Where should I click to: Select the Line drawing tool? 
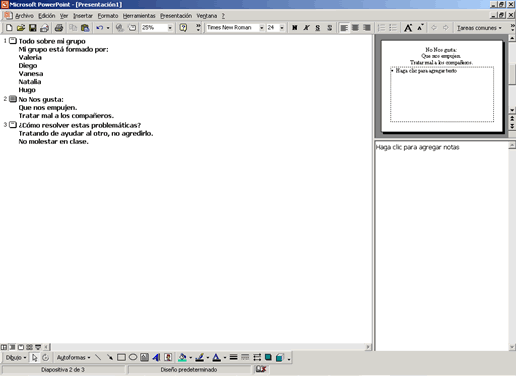tap(98, 358)
